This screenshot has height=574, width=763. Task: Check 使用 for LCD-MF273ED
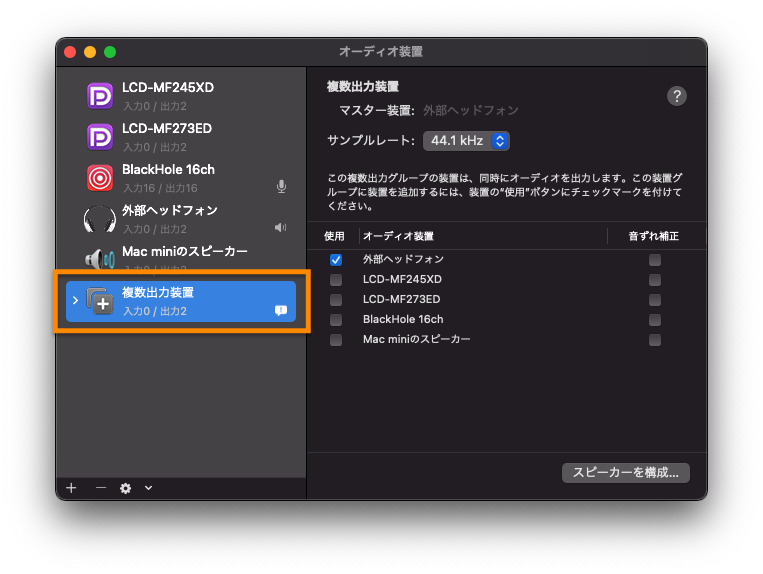click(x=336, y=300)
